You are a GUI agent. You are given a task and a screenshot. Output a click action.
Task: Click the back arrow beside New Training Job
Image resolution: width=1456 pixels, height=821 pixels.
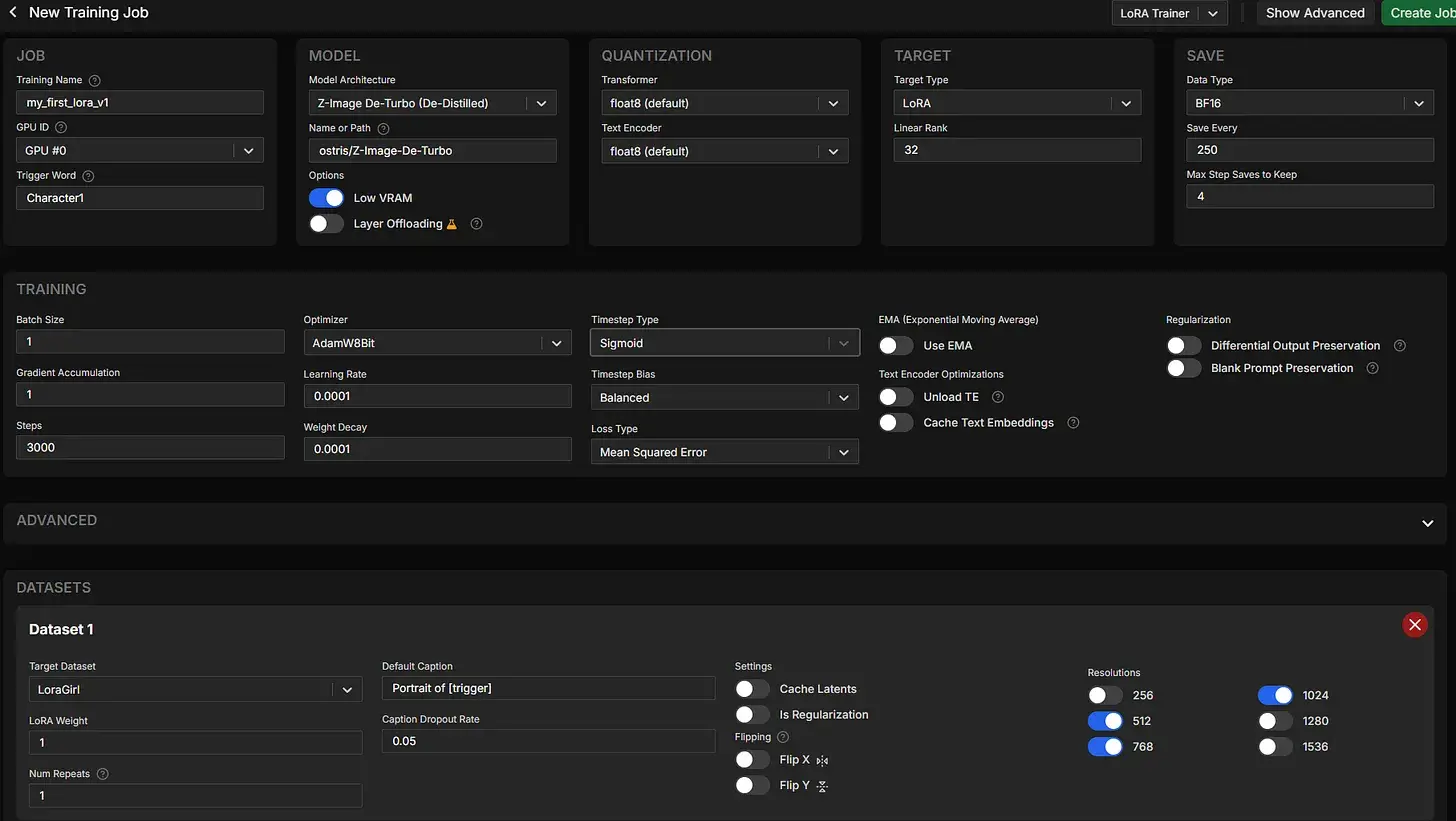[13, 13]
